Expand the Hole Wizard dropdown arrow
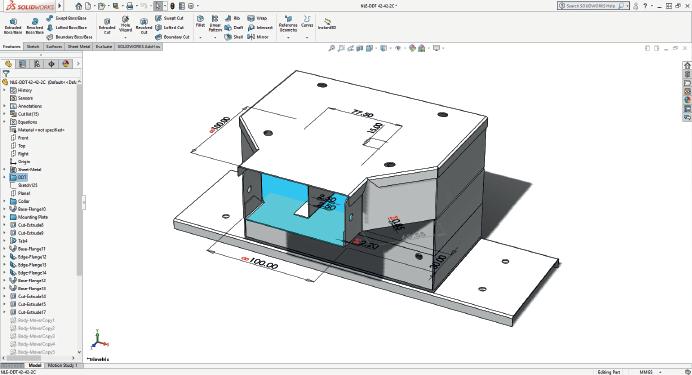This screenshot has height=375, width=692. pyautogui.click(x=125, y=38)
